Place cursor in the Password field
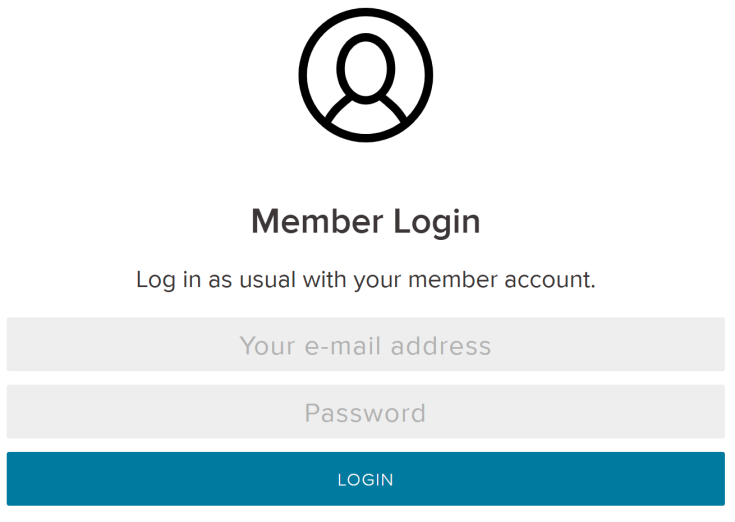Viewport: 735px width, 522px height. pos(366,412)
